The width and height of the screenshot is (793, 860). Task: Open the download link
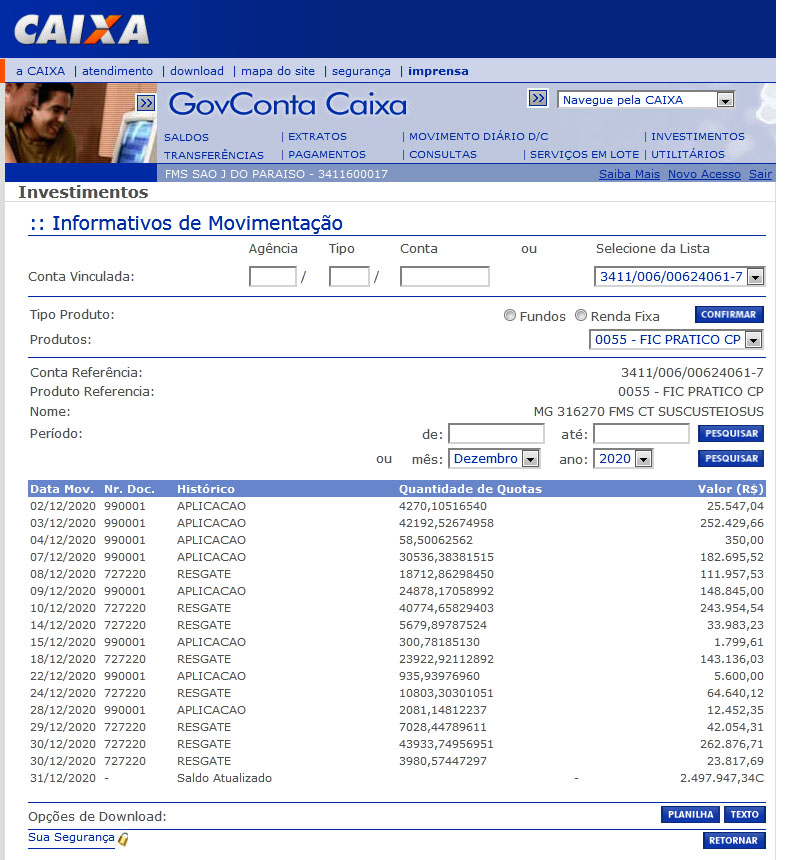[197, 71]
